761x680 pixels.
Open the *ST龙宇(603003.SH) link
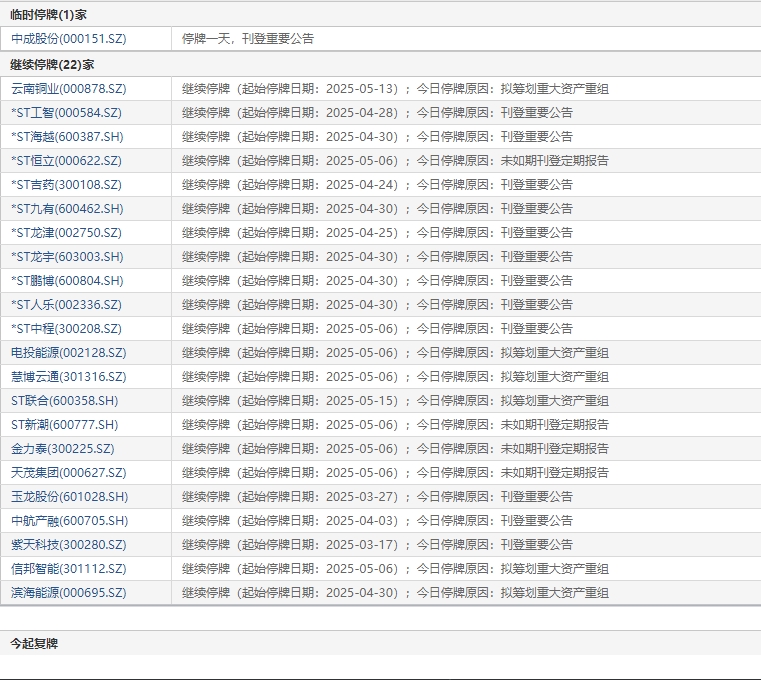tap(67, 257)
